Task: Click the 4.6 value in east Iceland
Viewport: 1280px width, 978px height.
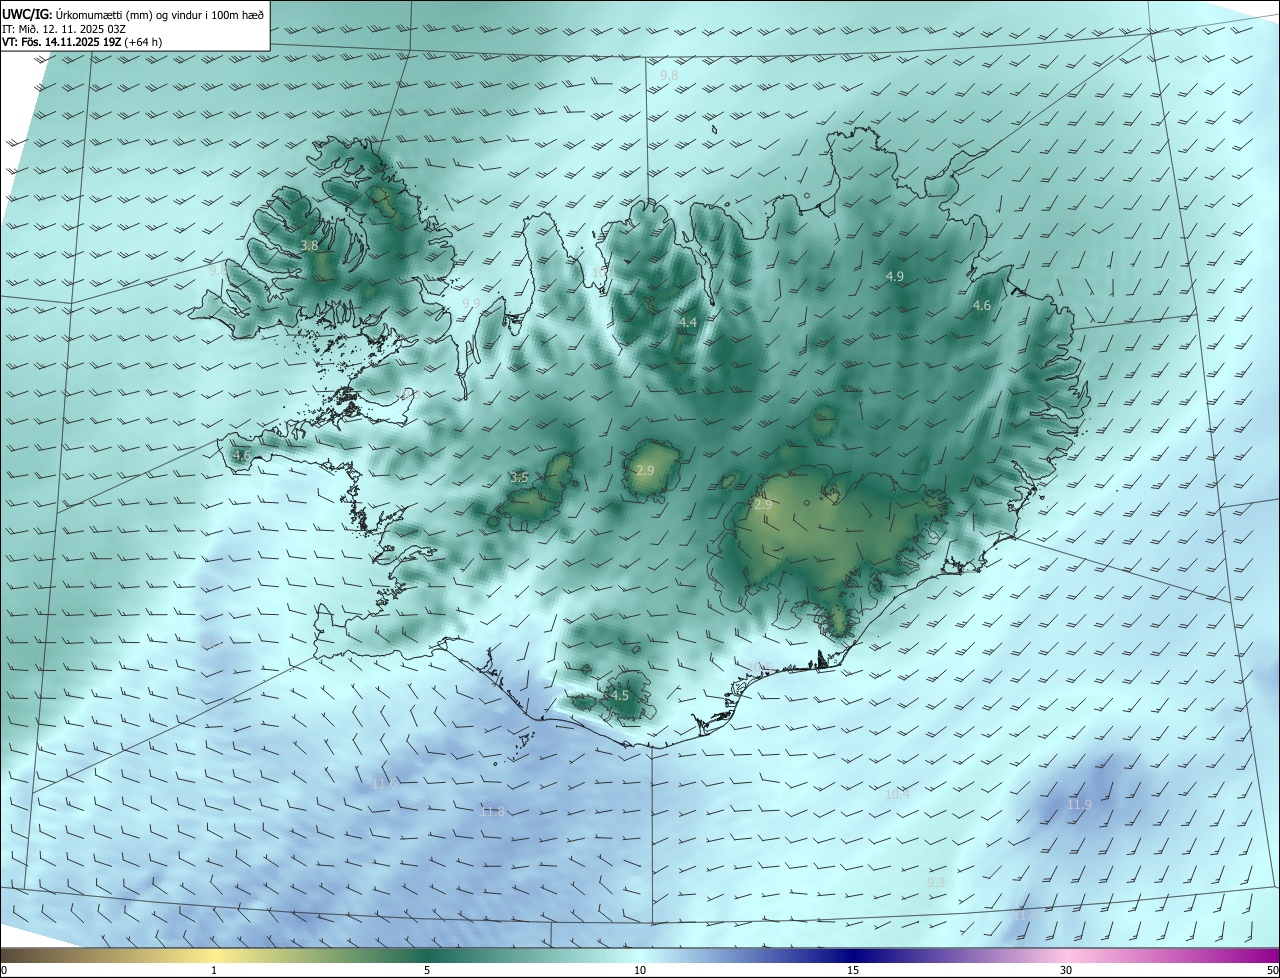Action: [982, 306]
